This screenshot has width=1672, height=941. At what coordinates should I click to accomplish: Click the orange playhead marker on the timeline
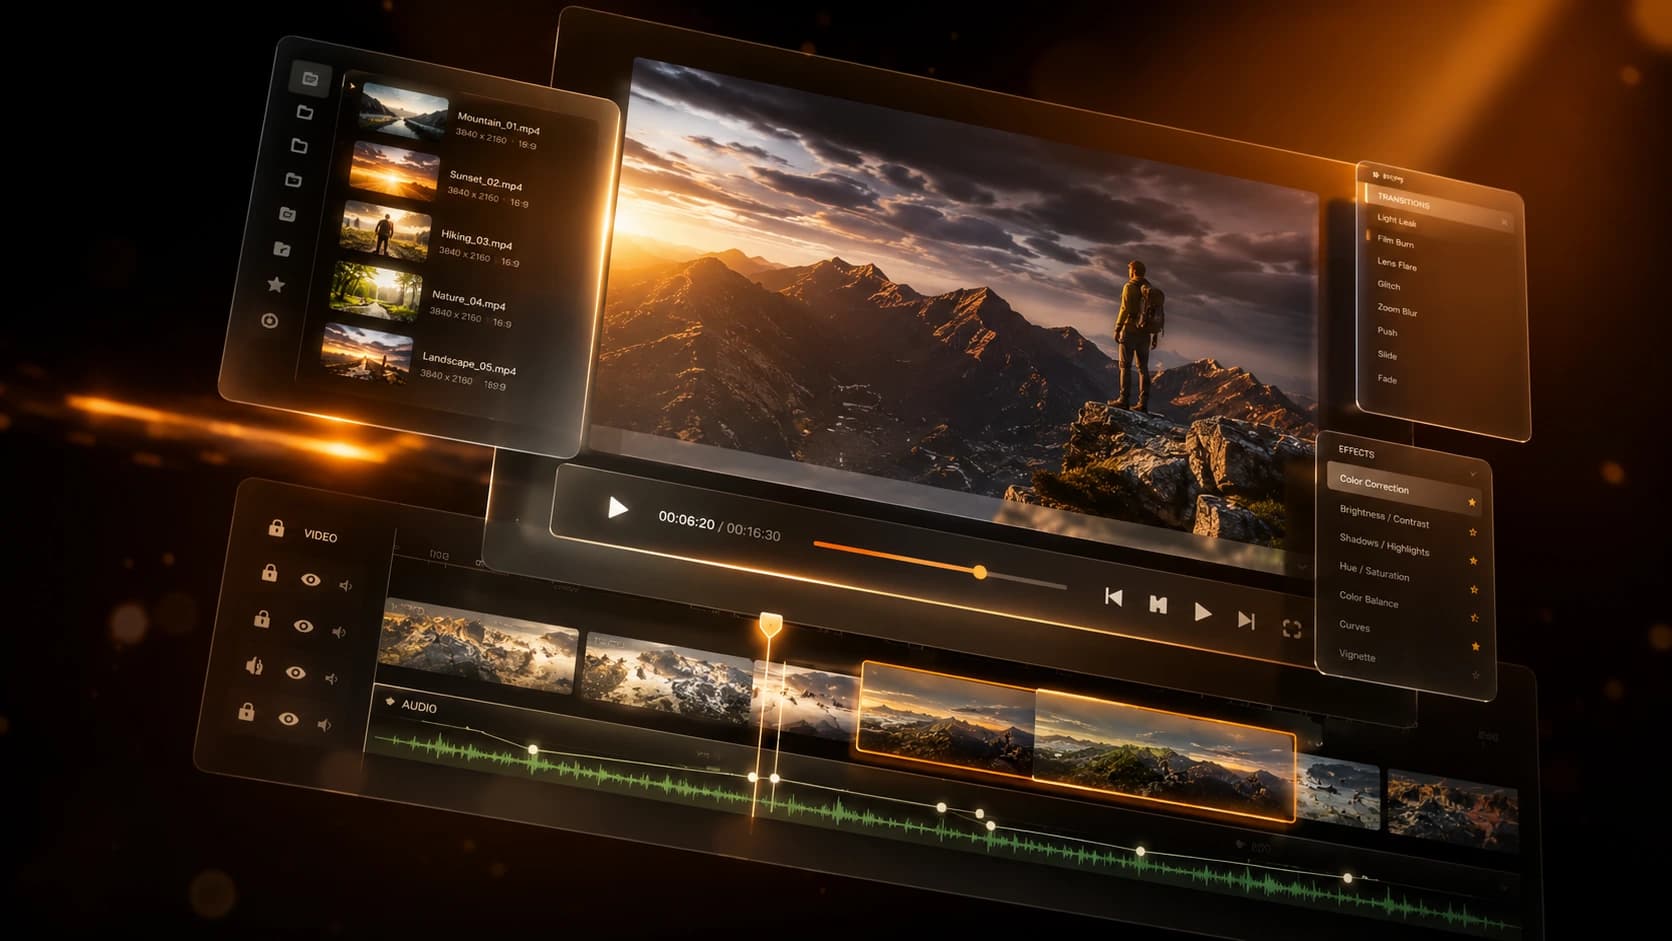(x=769, y=626)
